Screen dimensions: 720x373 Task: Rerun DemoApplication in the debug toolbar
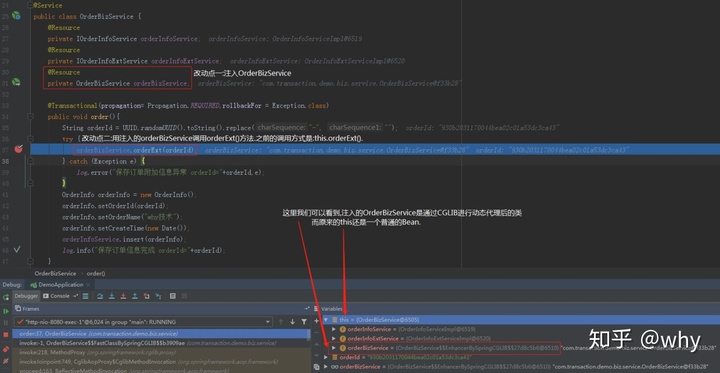(x=6, y=297)
